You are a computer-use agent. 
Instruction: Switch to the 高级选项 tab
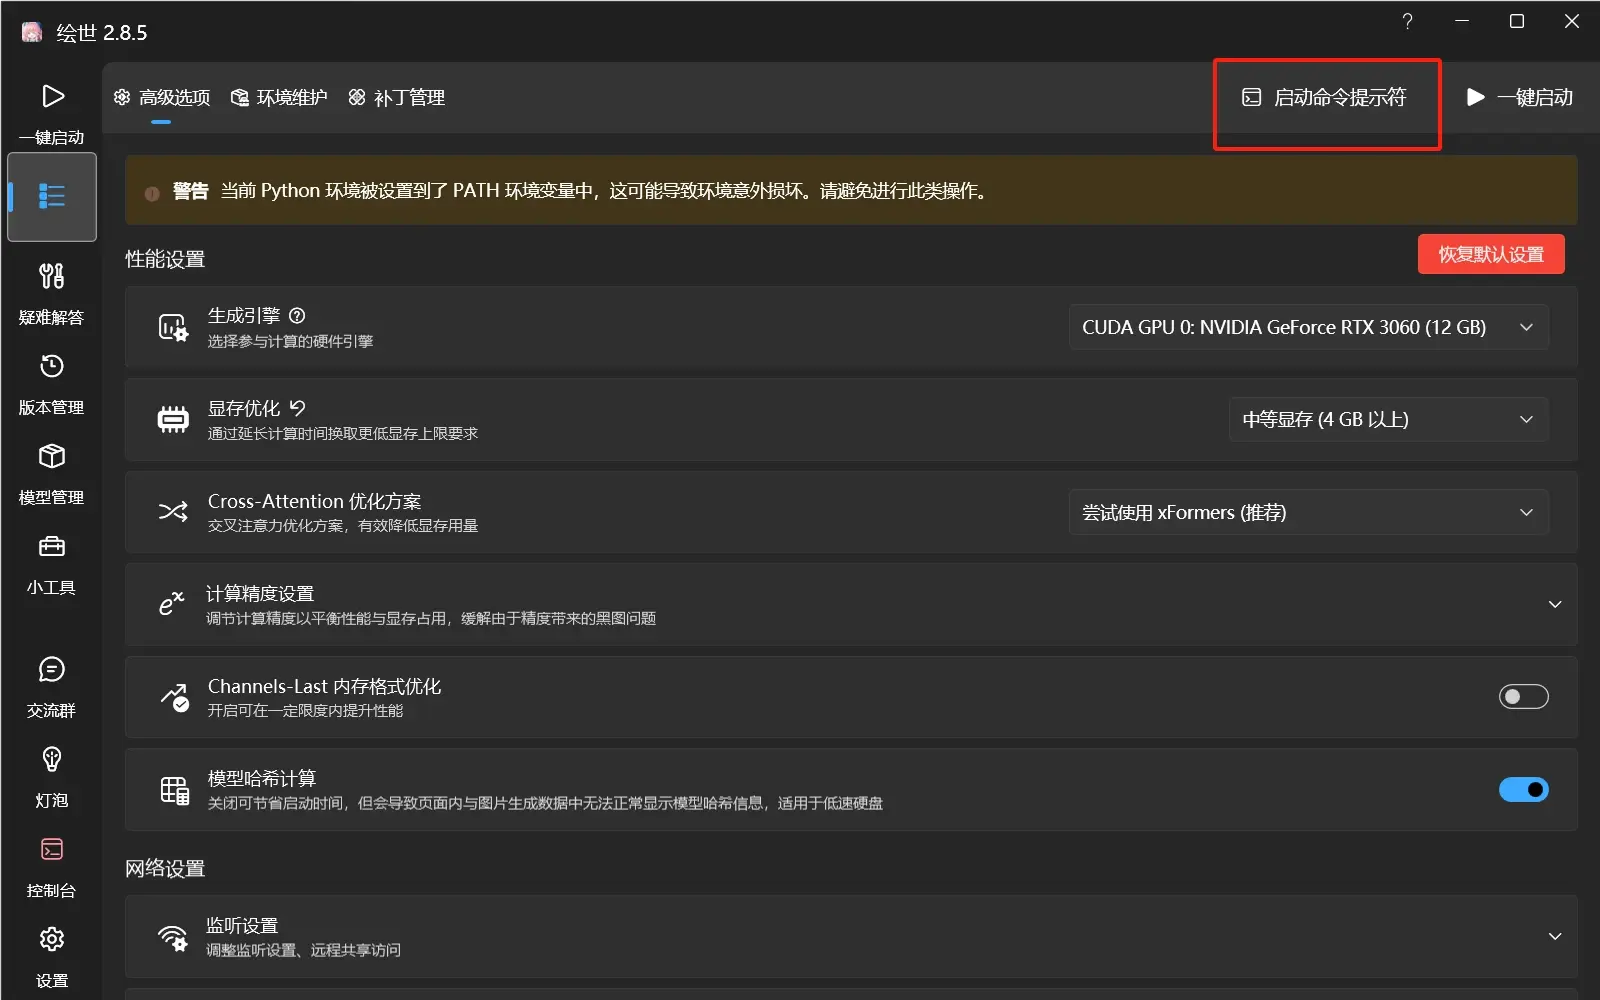click(162, 97)
